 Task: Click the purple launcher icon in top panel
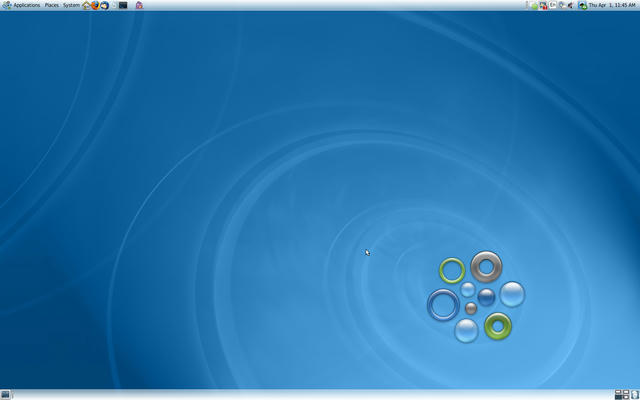click(139, 5)
